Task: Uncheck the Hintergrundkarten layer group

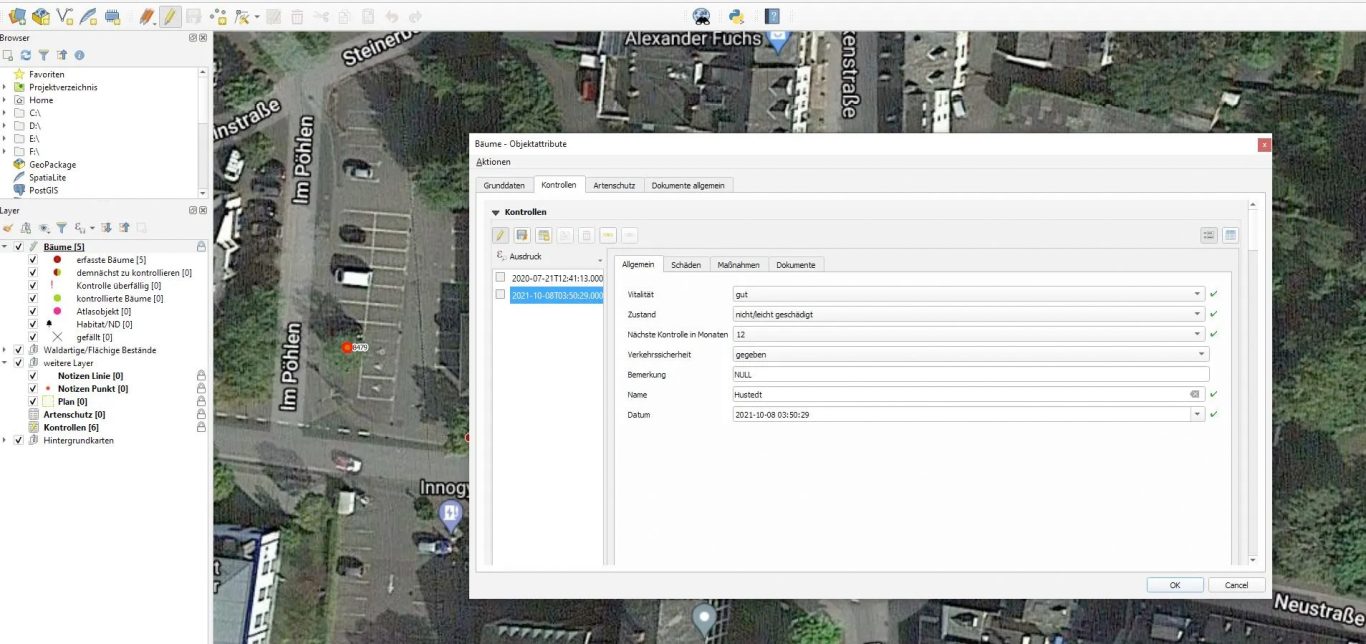Action: click(x=18, y=440)
